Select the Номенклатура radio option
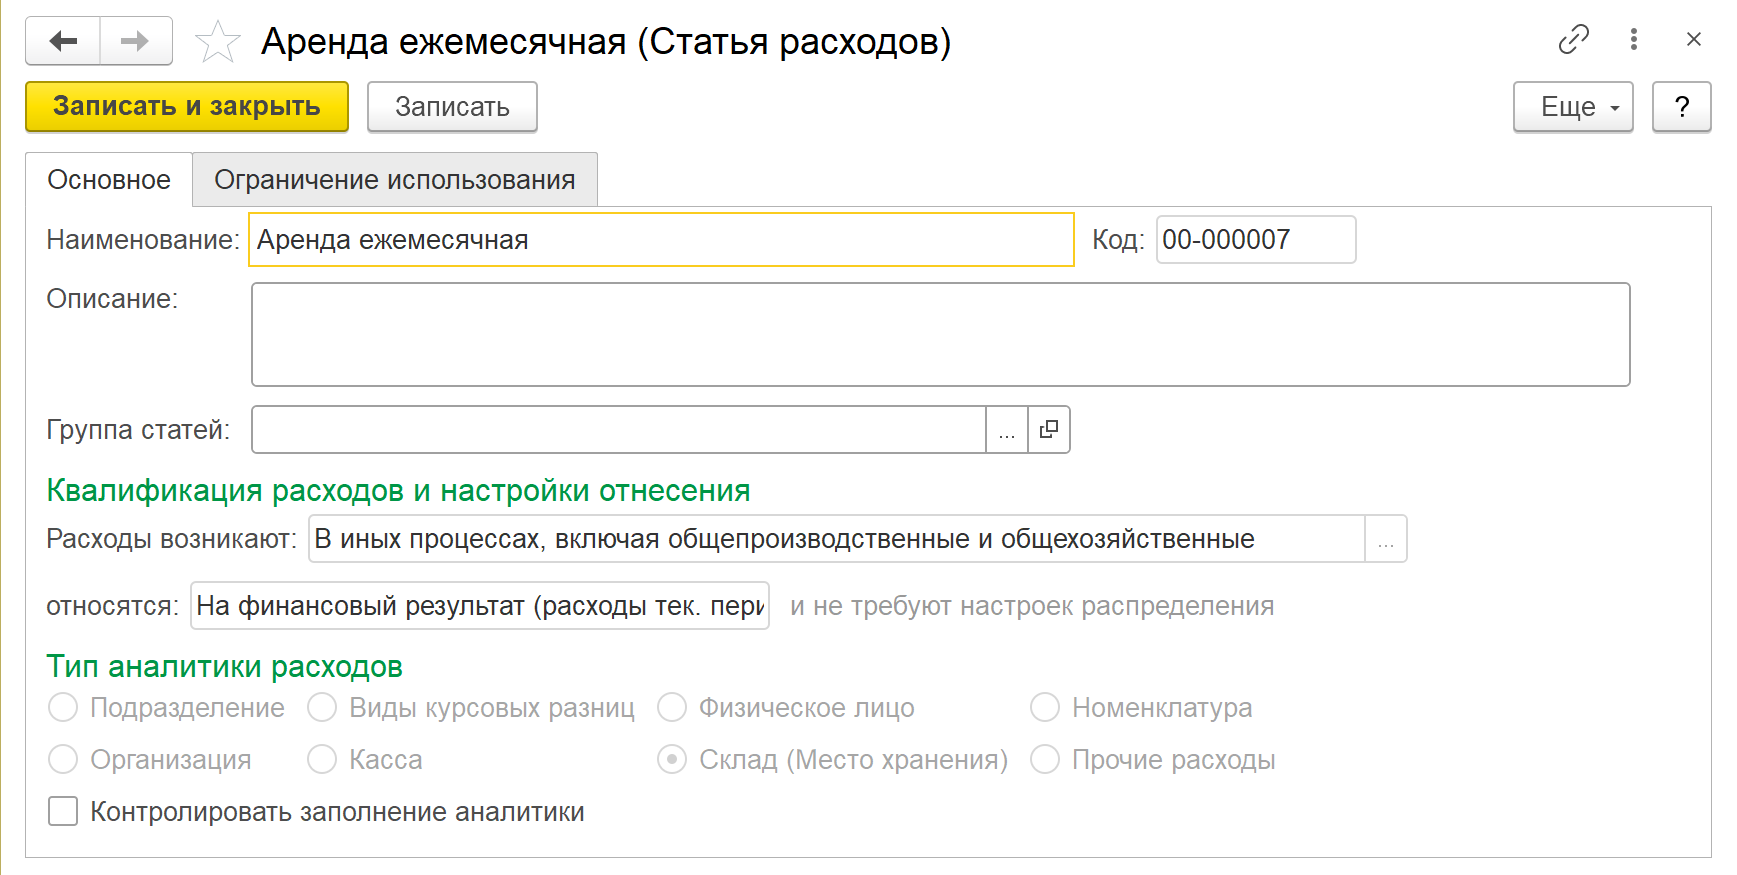This screenshot has width=1737, height=875. point(1045,708)
